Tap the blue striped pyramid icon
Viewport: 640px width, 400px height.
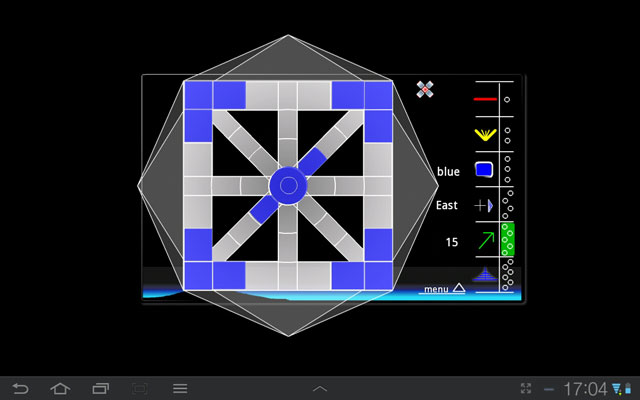click(x=484, y=274)
